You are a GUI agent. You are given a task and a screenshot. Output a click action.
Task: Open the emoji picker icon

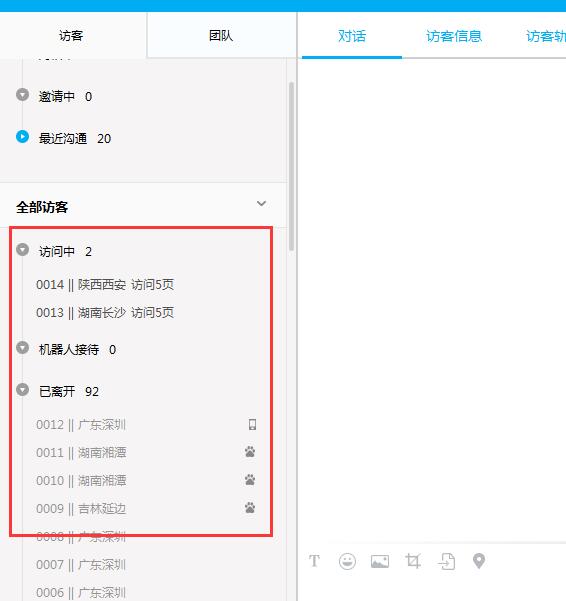pyautogui.click(x=347, y=562)
